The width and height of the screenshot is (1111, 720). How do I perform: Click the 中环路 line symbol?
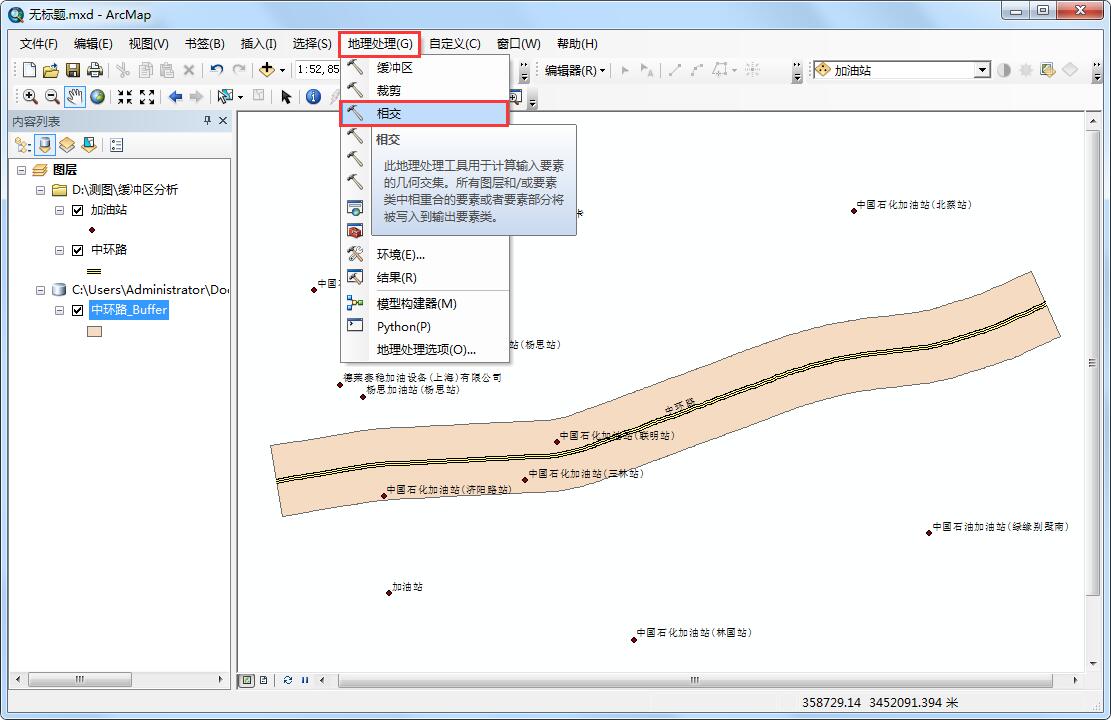coord(94,270)
